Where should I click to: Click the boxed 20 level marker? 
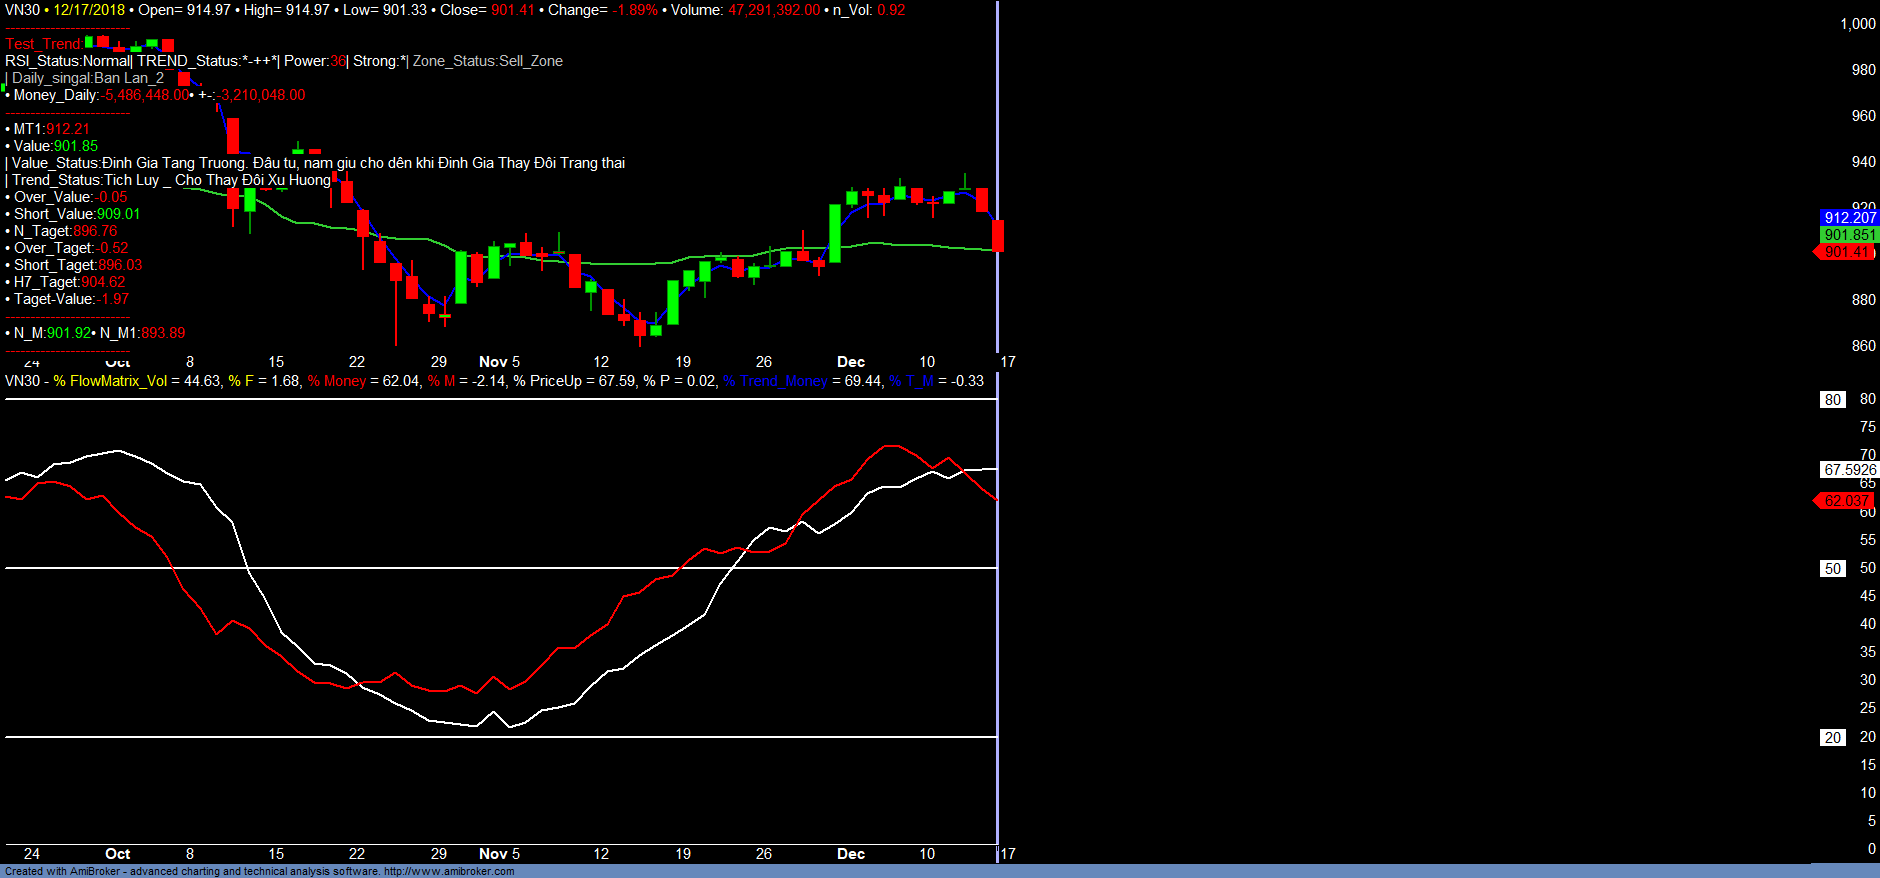pyautogui.click(x=1832, y=737)
